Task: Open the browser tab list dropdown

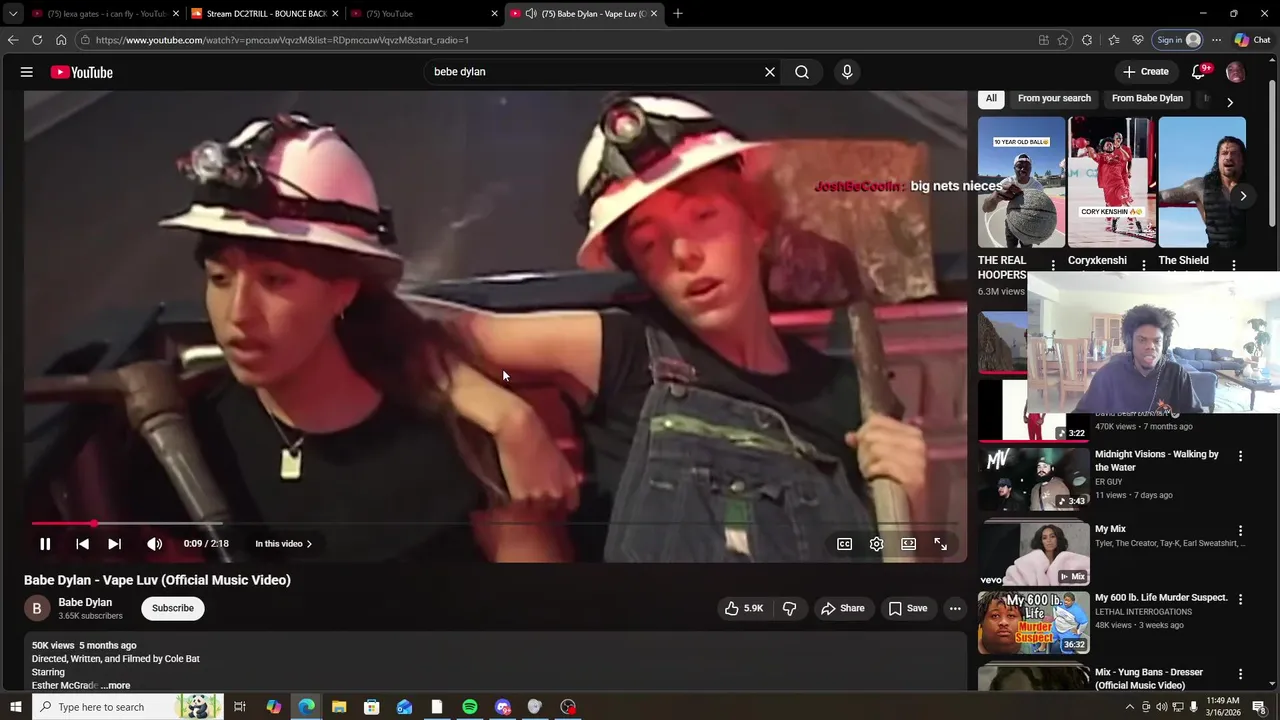Action: pyautogui.click(x=13, y=13)
